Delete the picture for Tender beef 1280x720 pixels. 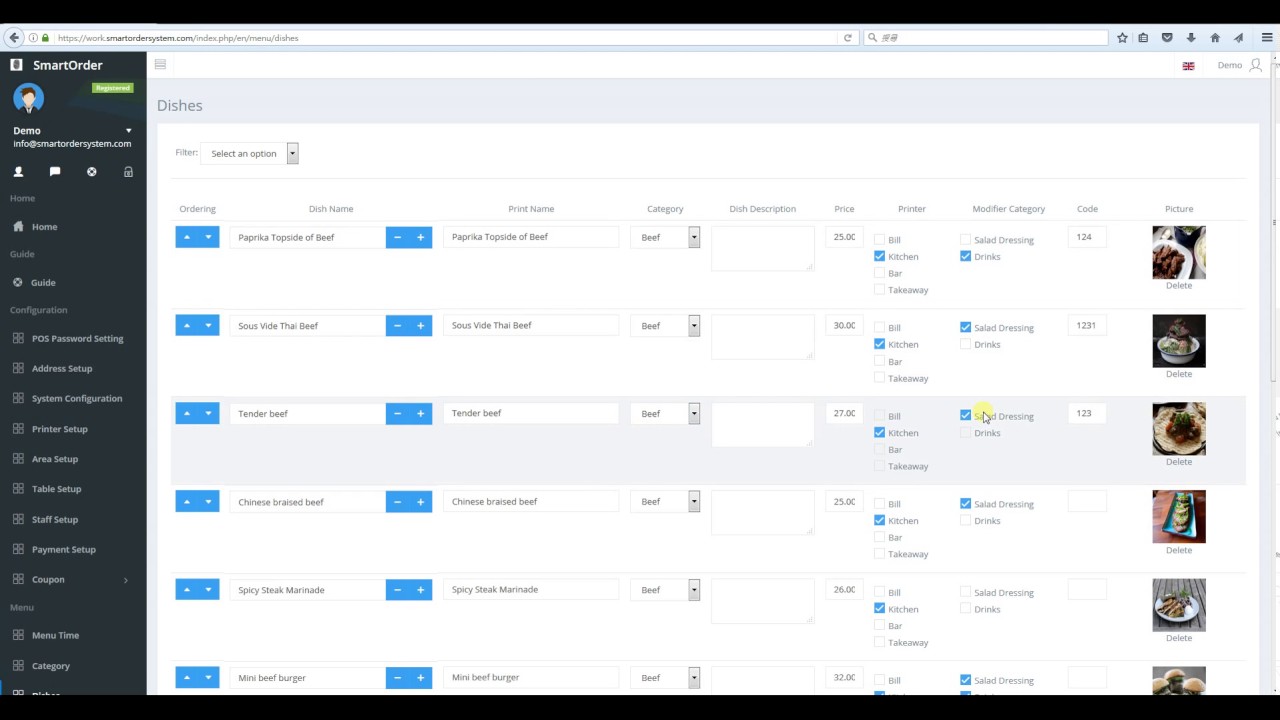tap(1179, 461)
